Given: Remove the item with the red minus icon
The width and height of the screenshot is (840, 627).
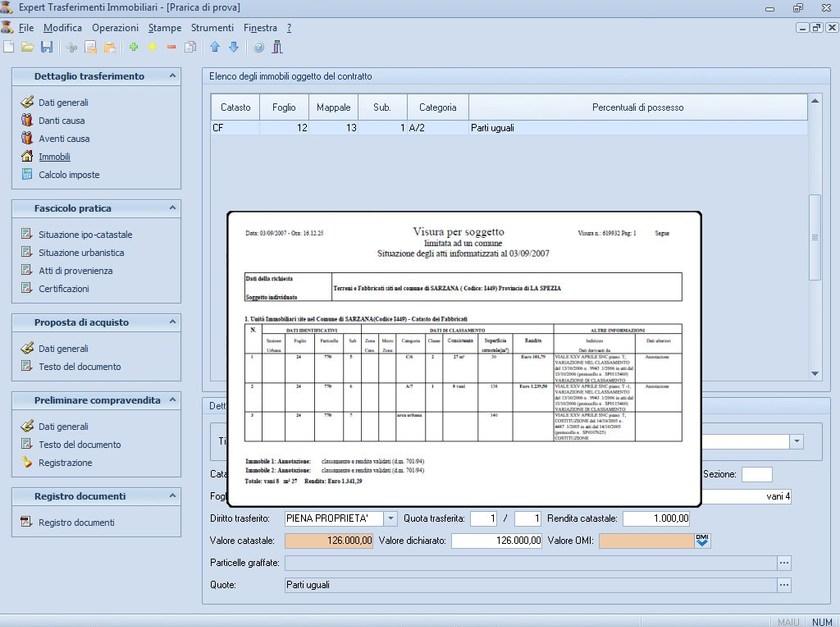Looking at the screenshot, I should [x=171, y=47].
